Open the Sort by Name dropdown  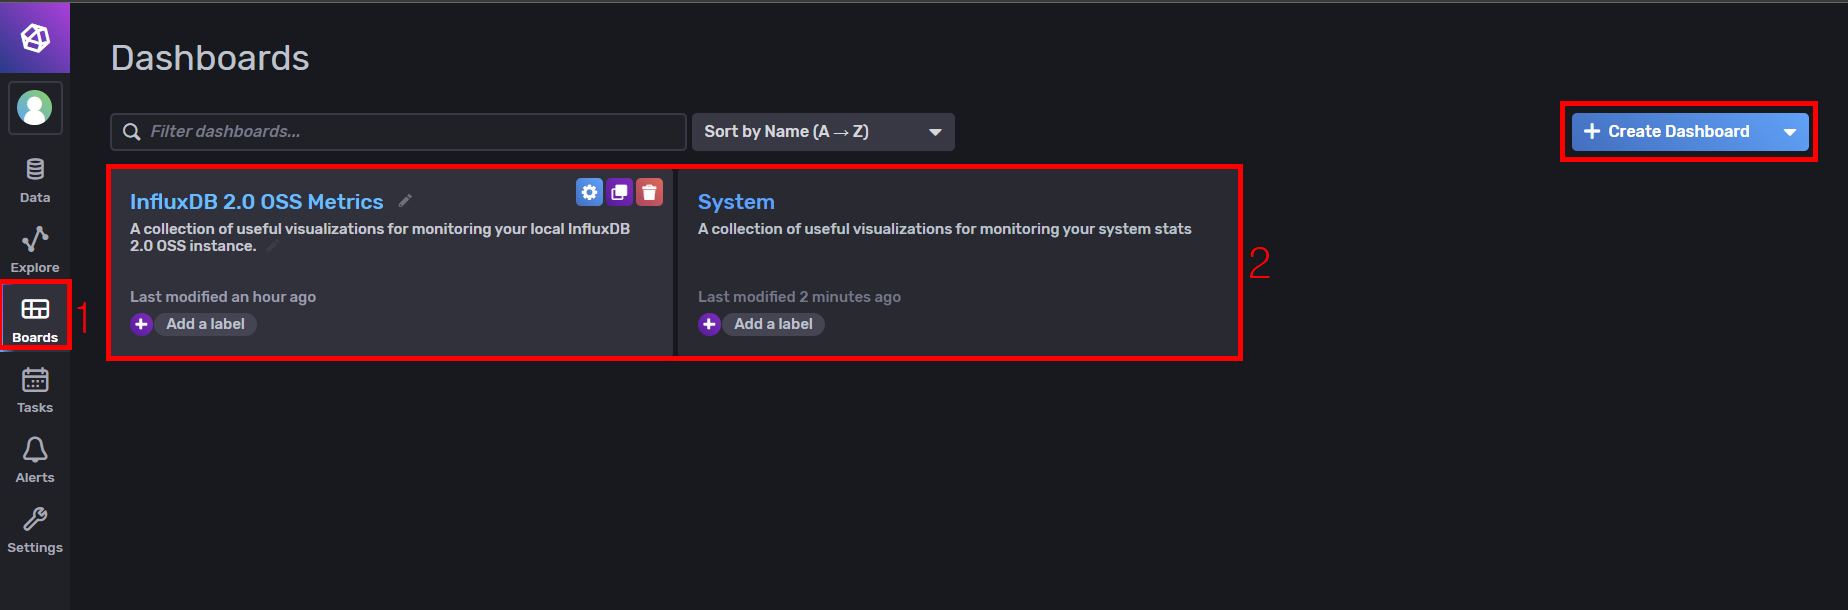[x=823, y=132]
